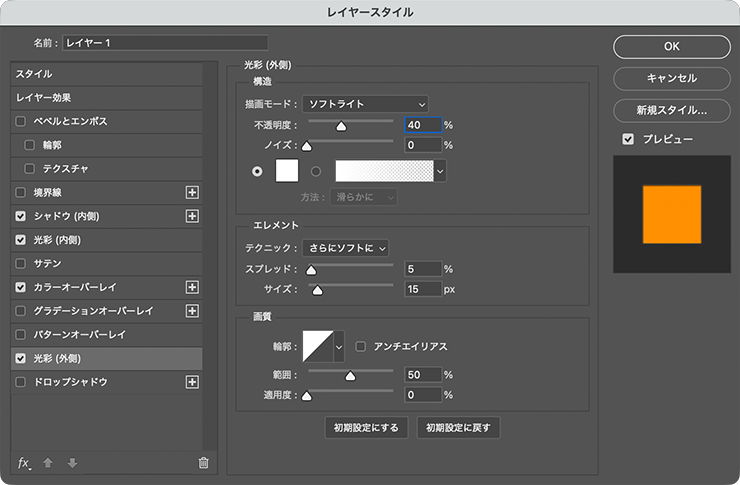
Task: Expand the 輪郭 contour picker arrow
Action: [x=338, y=346]
